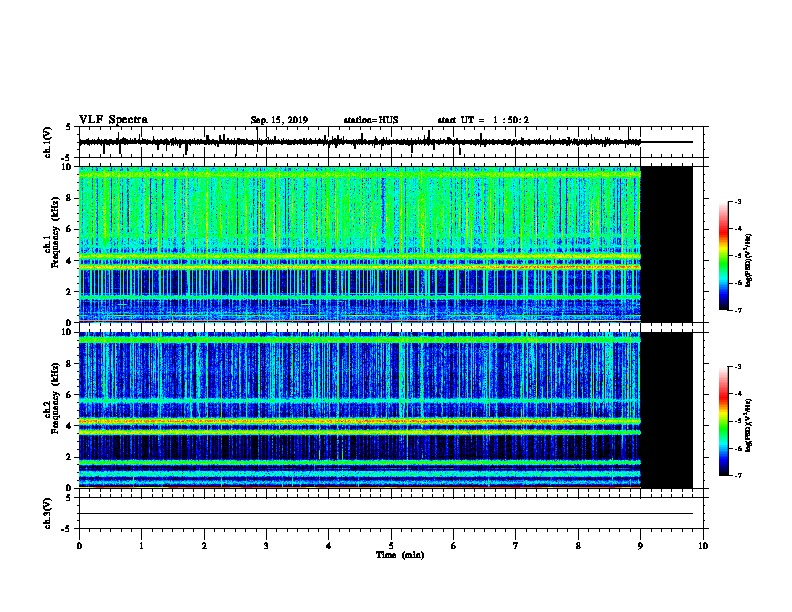Click time axis tick label "6"
This screenshot has width=792, height=612.
coord(453,546)
